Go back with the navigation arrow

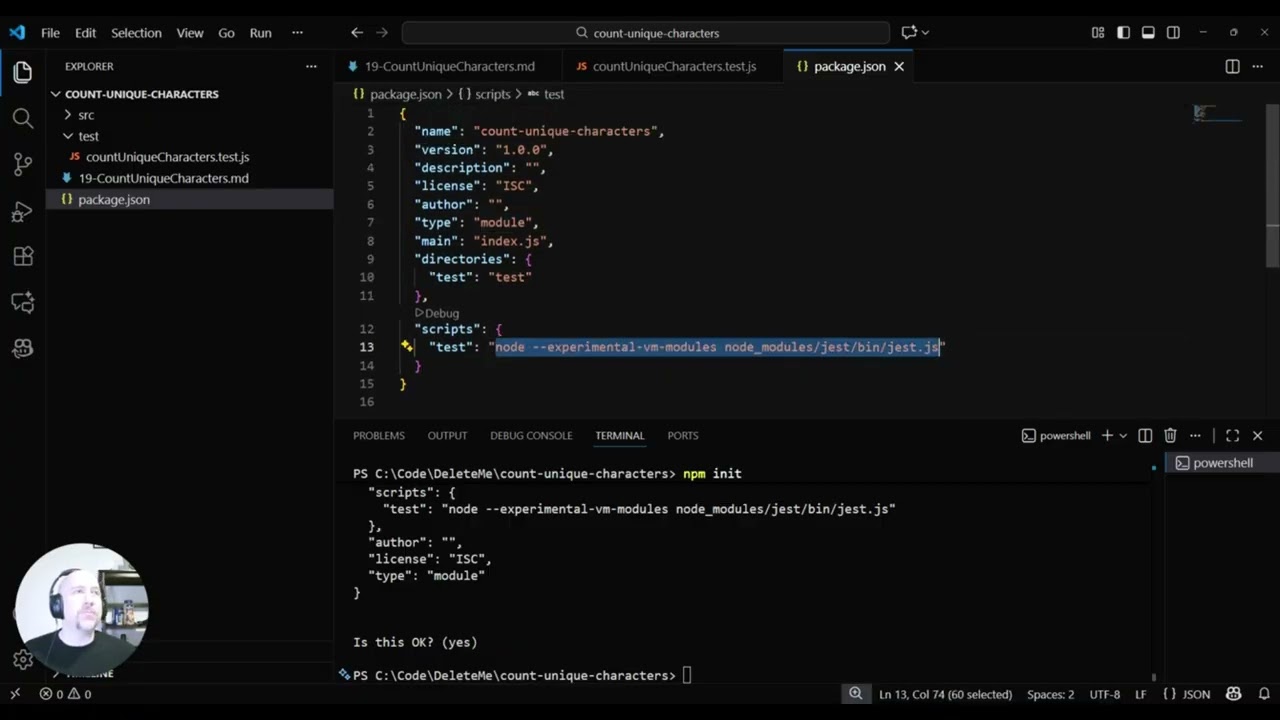tap(357, 33)
